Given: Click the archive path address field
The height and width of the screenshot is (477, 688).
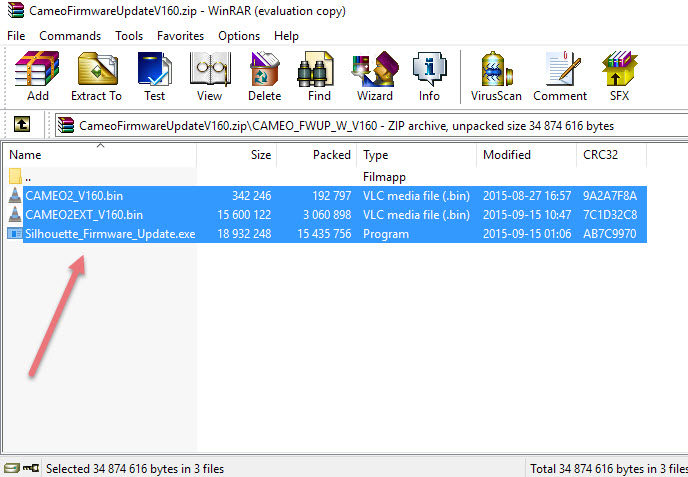Looking at the screenshot, I should pyautogui.click(x=371, y=126).
